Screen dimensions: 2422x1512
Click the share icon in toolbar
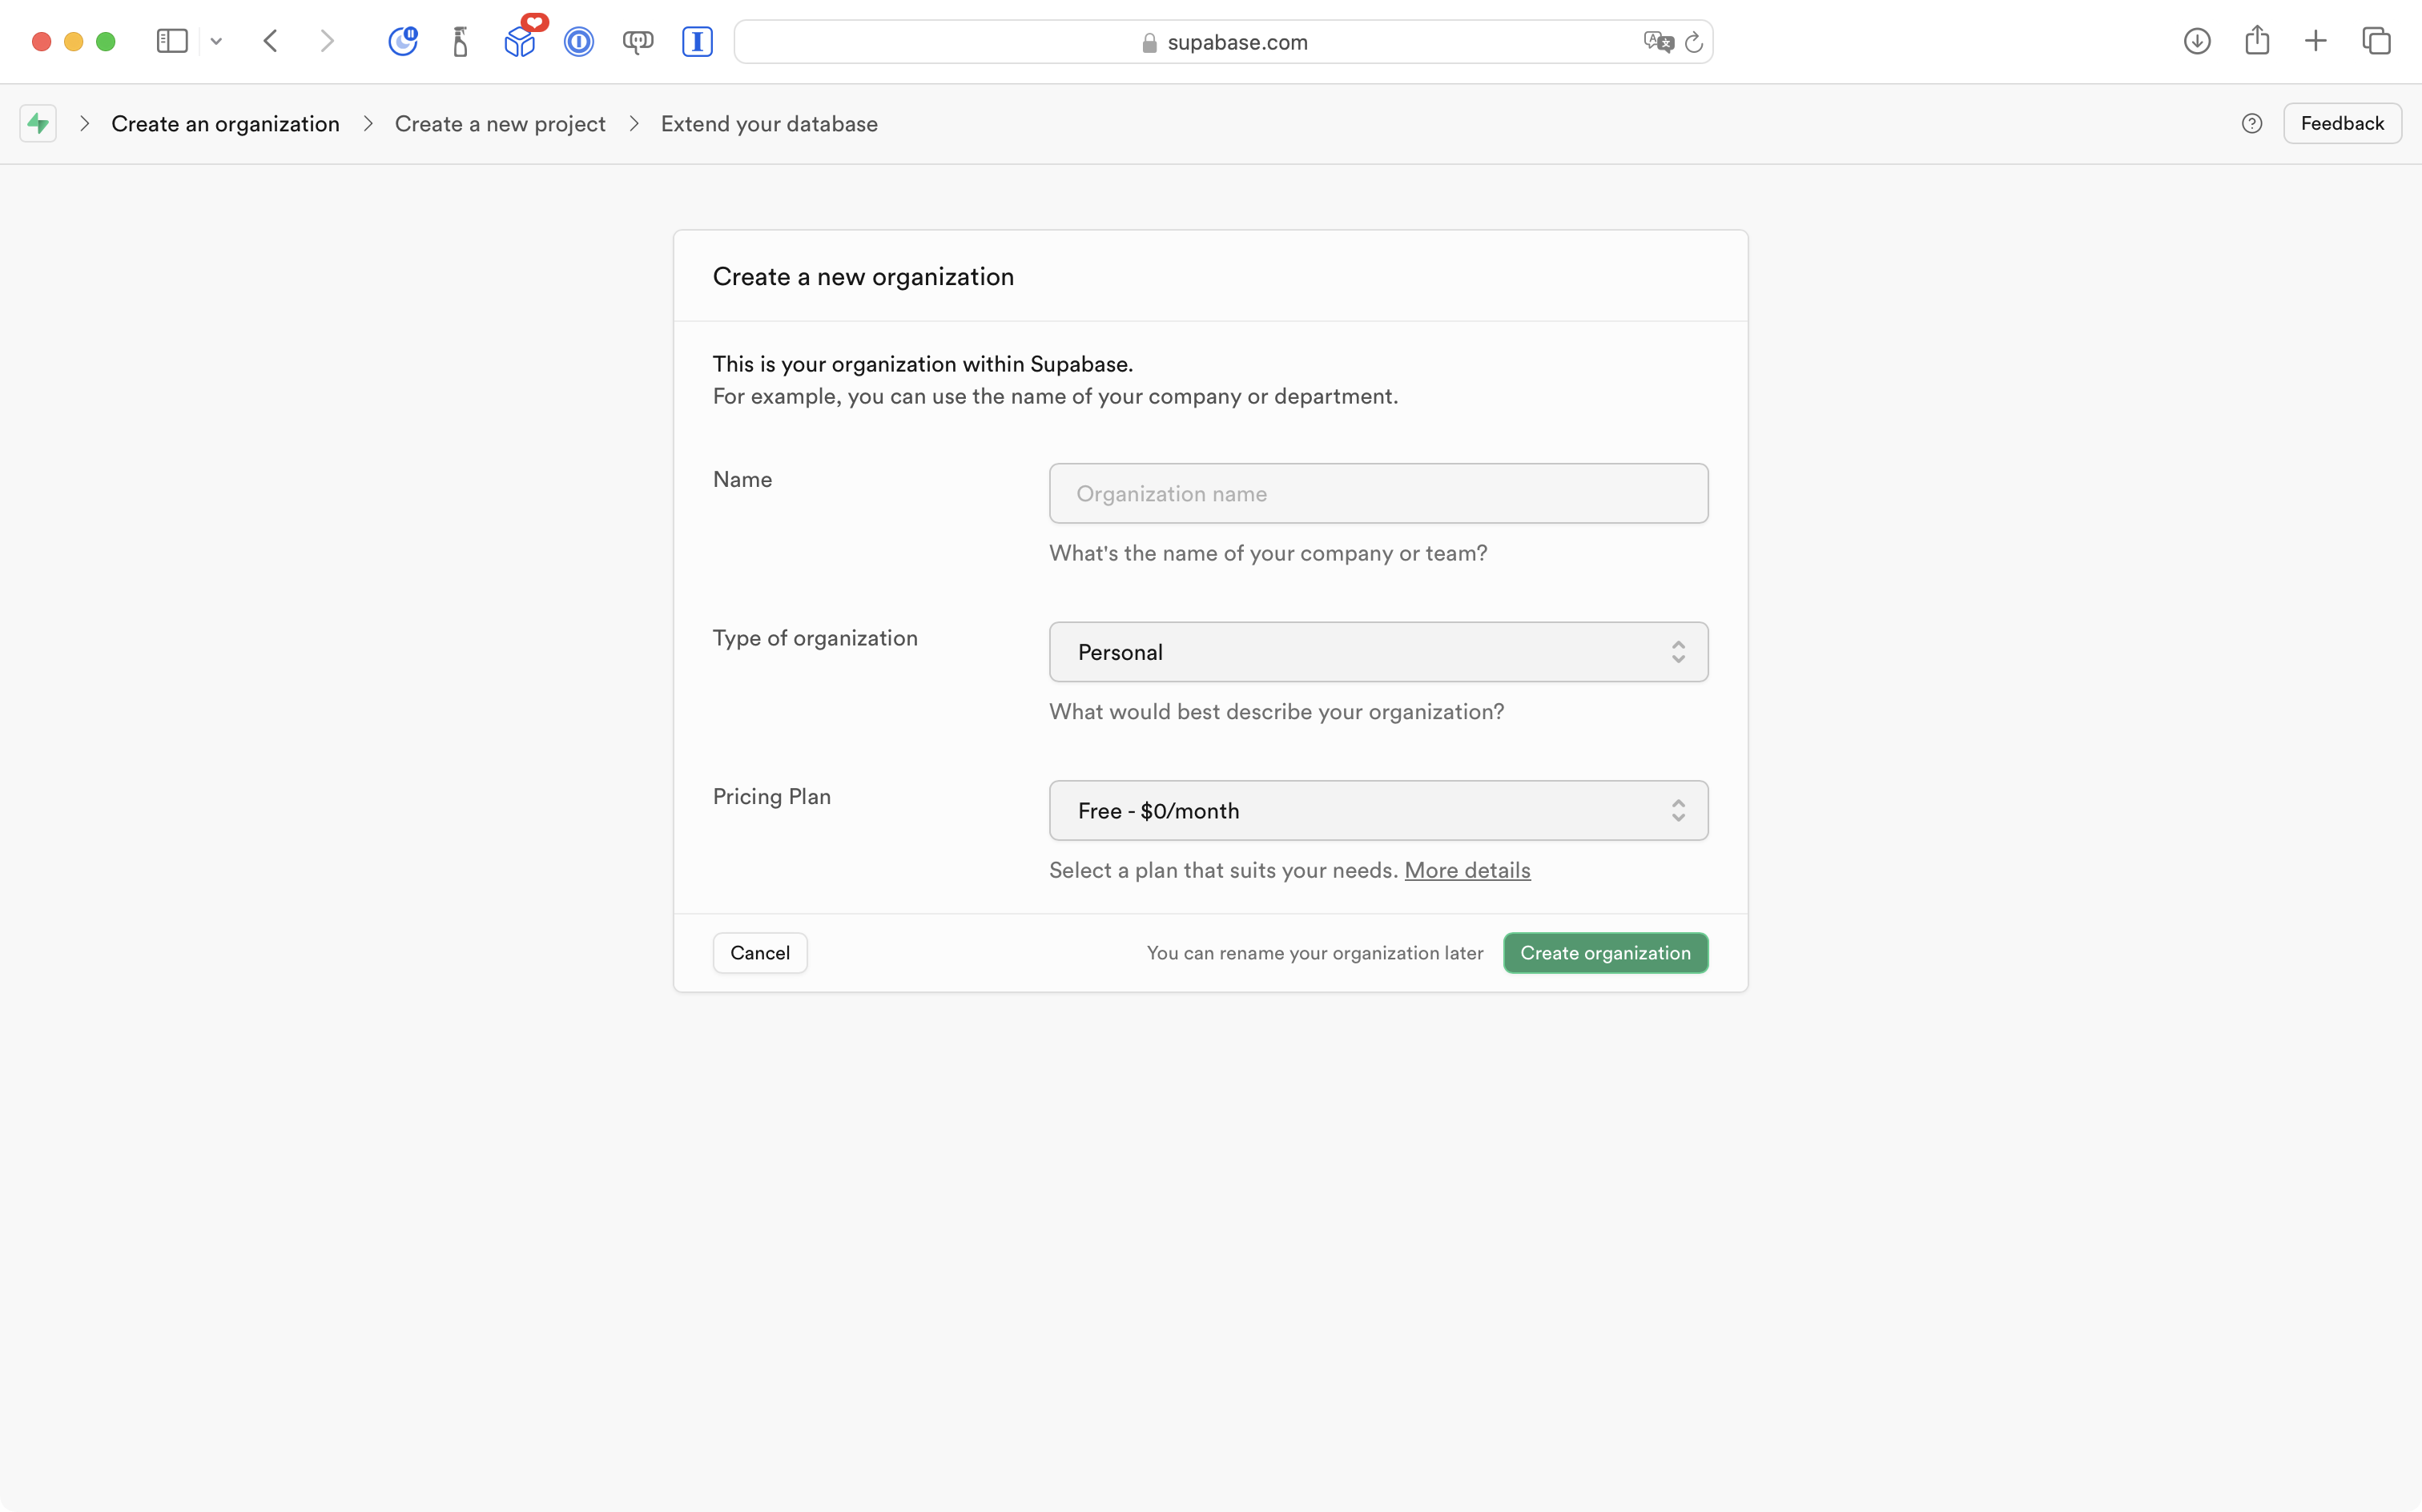point(2257,41)
